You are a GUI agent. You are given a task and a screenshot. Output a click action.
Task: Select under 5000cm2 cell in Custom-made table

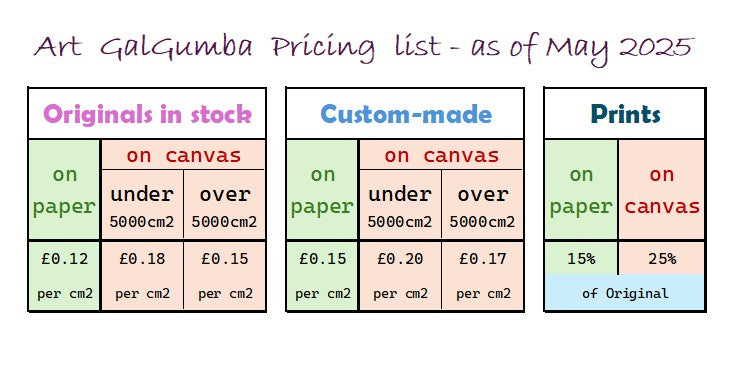400,205
